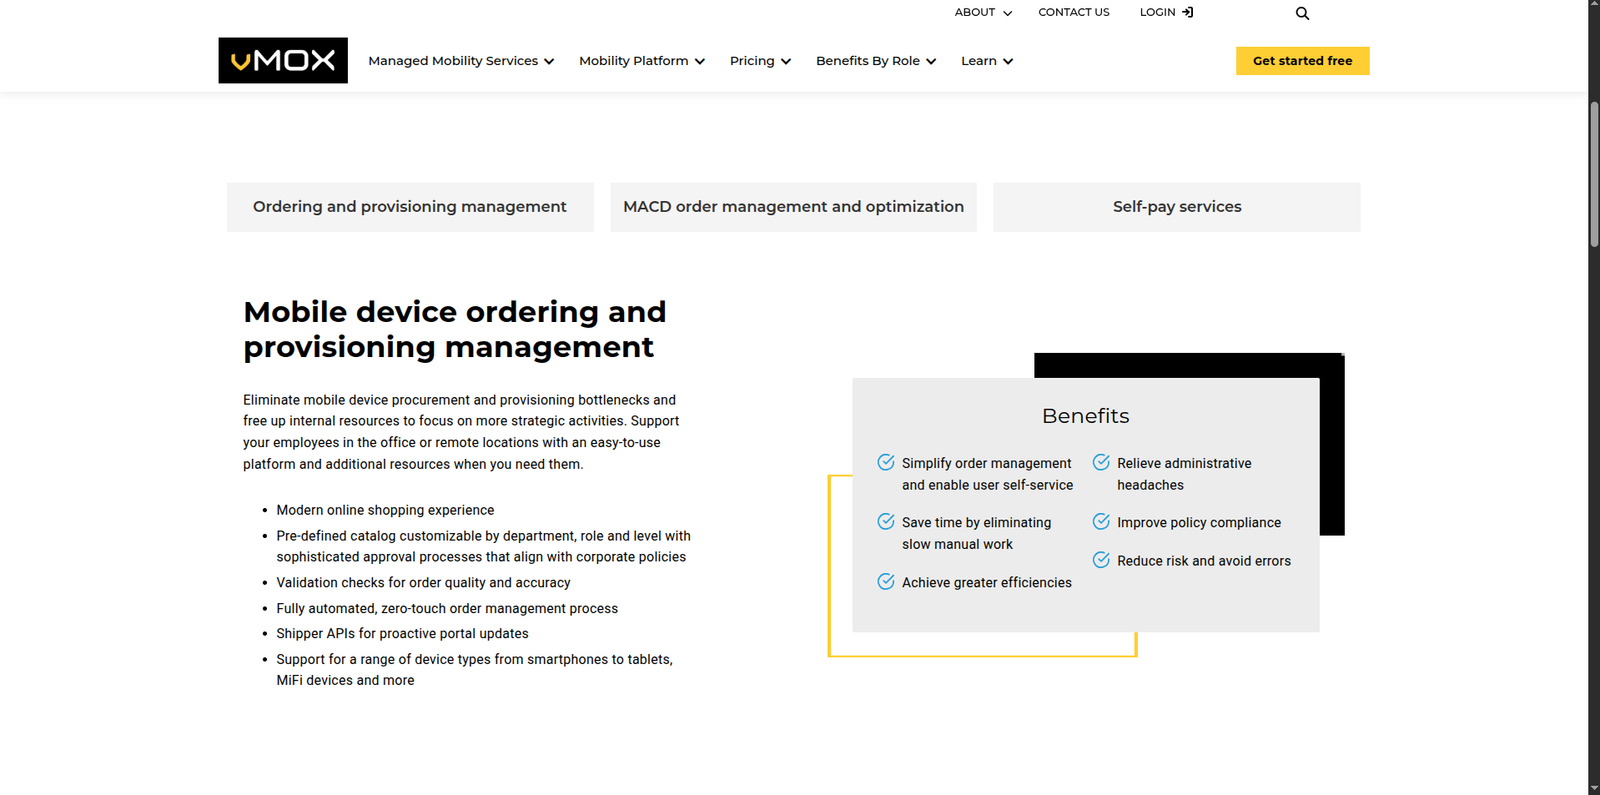Viewport: 1600px width, 795px height.
Task: Click checkmark icon beside Improve policy compliance
Action: (1101, 521)
